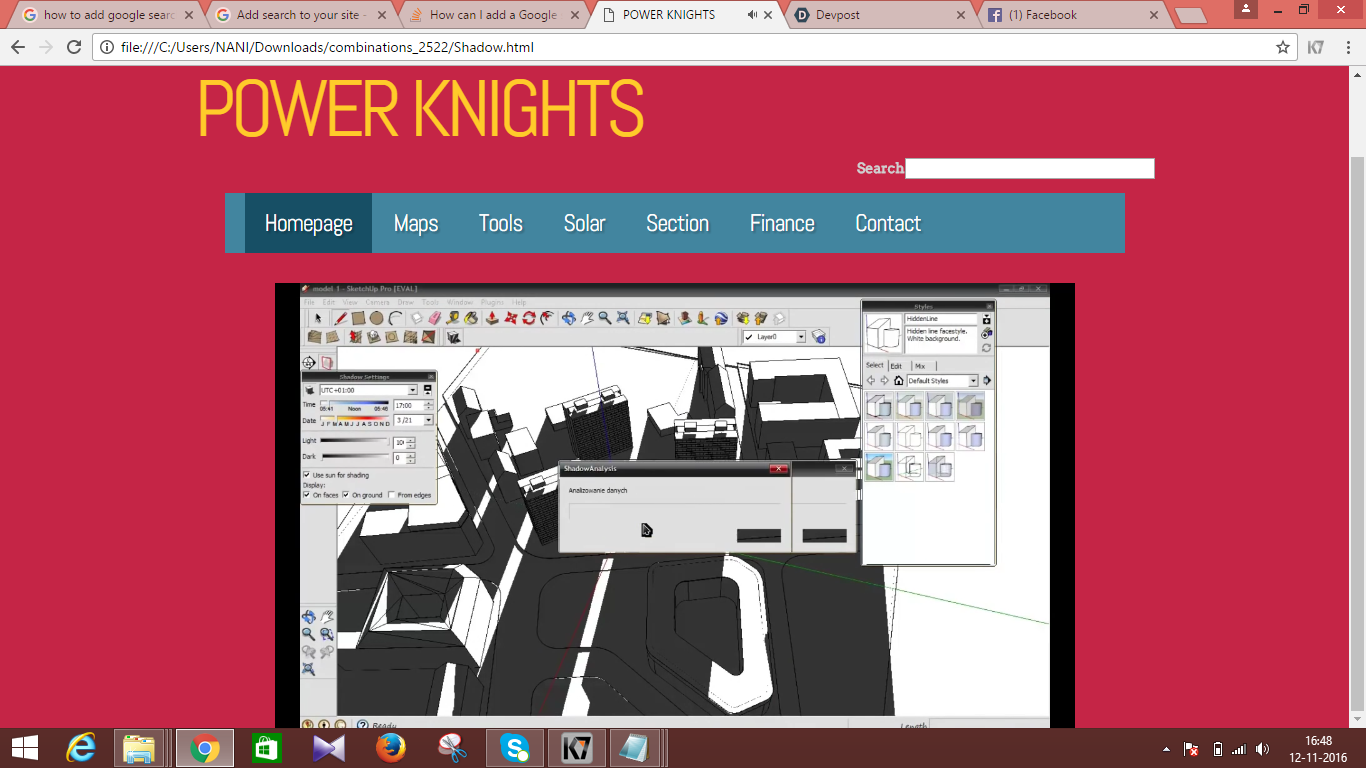Toggle the On ground shadow display checkbox
The width and height of the screenshot is (1366, 768).
pos(345,495)
